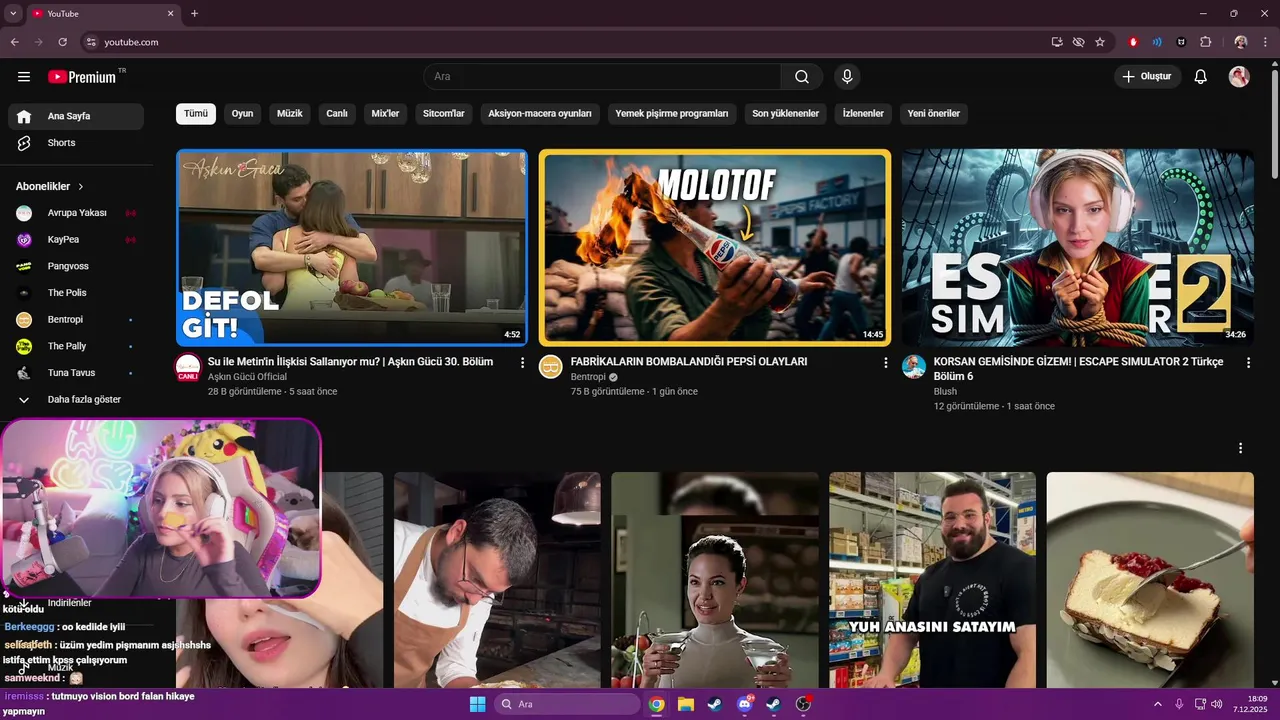Open YouTube account avatar menu
Screen dimensions: 1280x720
coord(1239,77)
